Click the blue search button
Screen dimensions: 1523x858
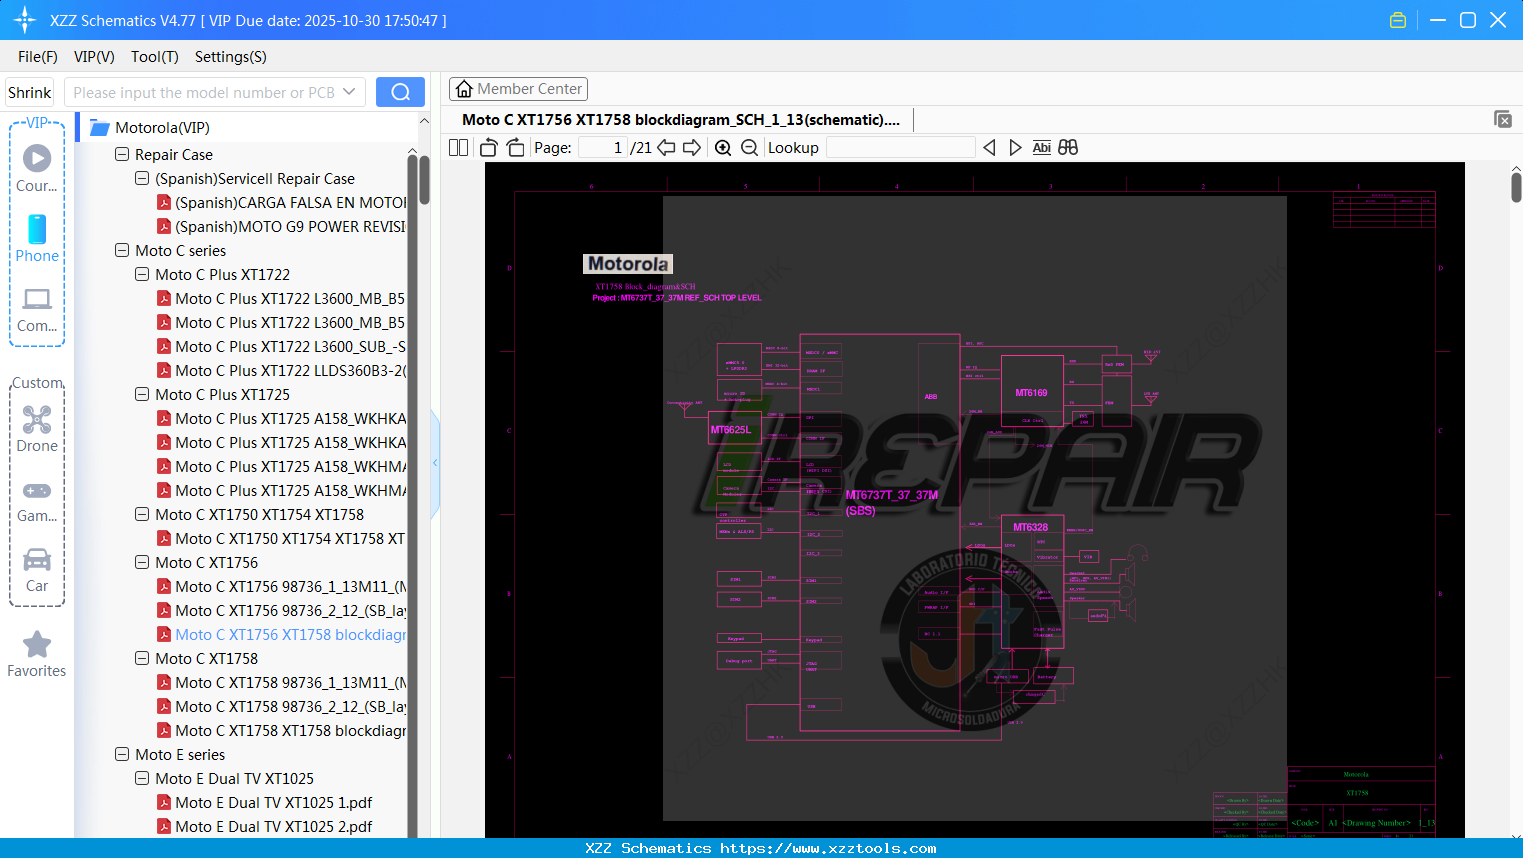(400, 92)
